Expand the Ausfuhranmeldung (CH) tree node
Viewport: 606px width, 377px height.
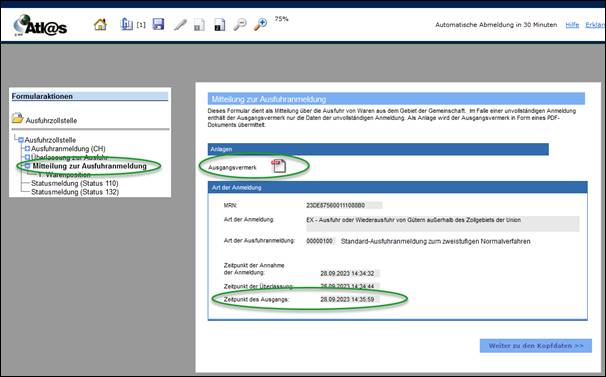[x=27, y=148]
